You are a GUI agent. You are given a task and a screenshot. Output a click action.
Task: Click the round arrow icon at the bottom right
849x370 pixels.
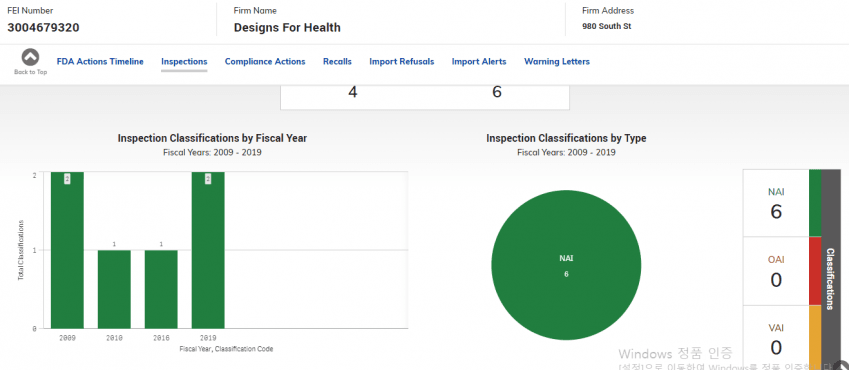coord(841,366)
